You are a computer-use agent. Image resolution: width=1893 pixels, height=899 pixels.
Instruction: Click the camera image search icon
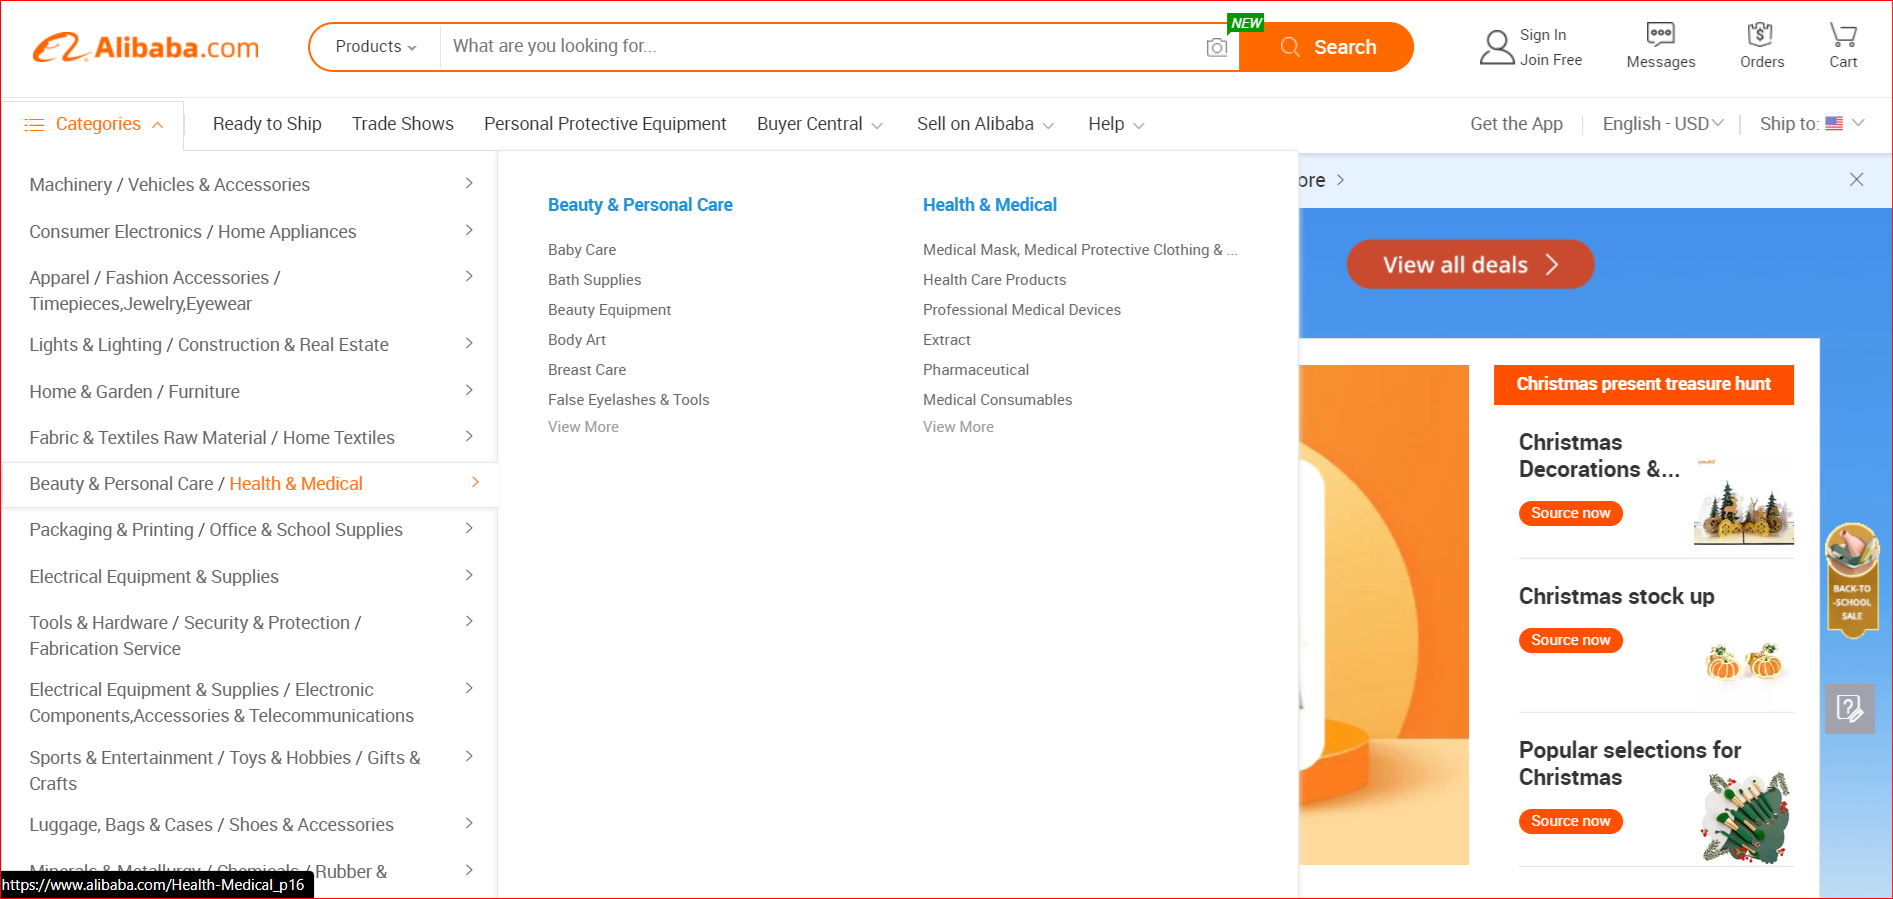coord(1216,47)
